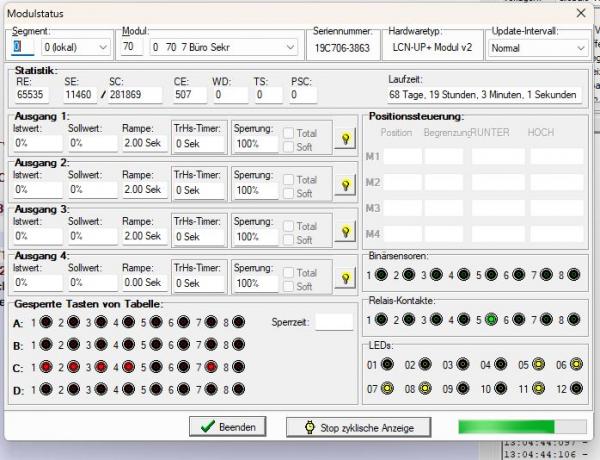This screenshot has height=460, width=600.
Task: Click red locked key C1 indicator
Action: (46, 367)
